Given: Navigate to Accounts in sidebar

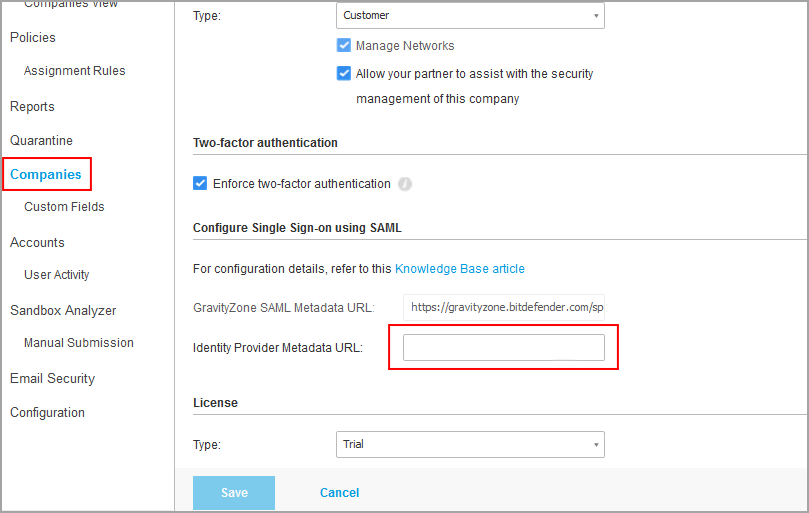Looking at the screenshot, I should point(37,243).
